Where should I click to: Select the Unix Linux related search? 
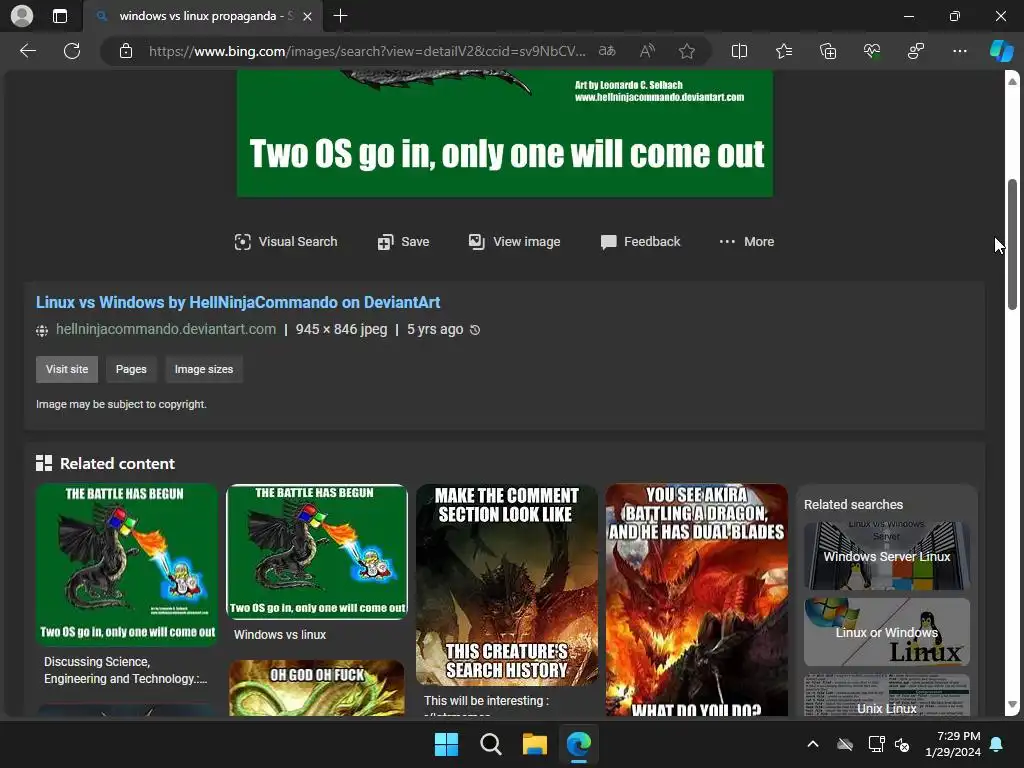pos(887,696)
